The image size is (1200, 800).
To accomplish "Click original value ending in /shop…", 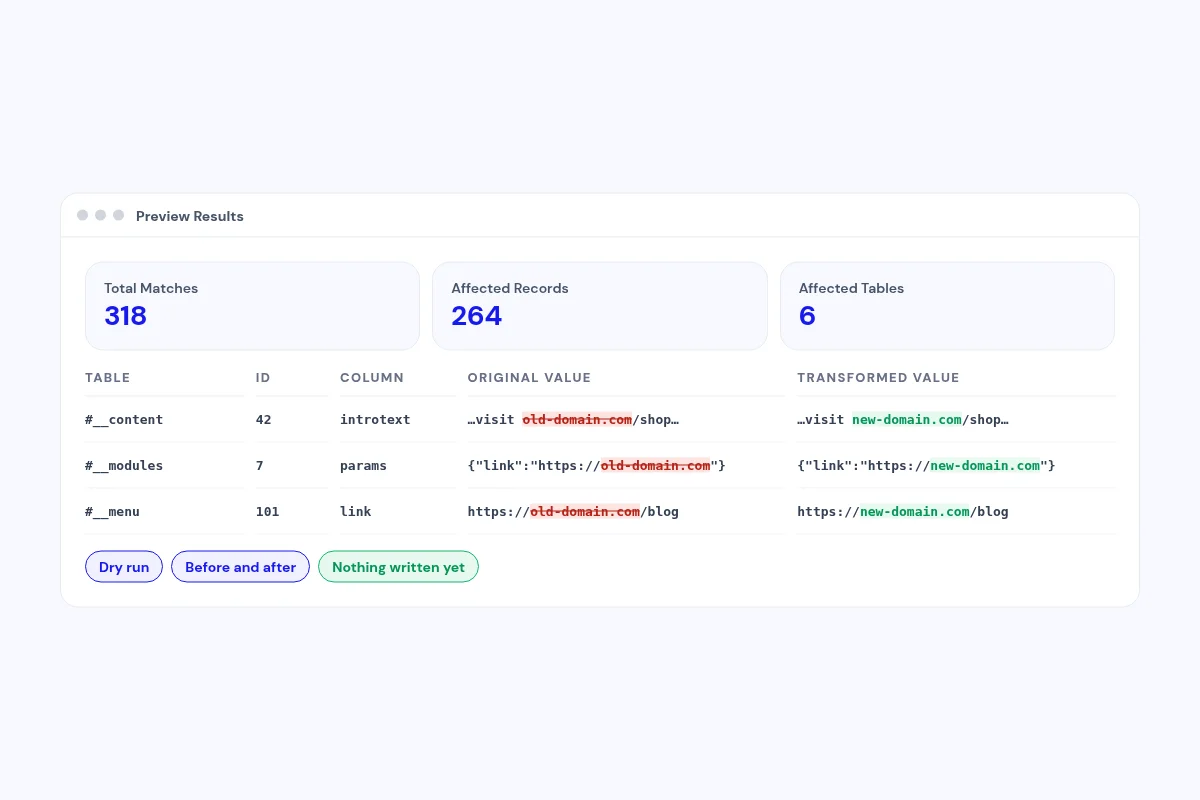I will [x=573, y=420].
